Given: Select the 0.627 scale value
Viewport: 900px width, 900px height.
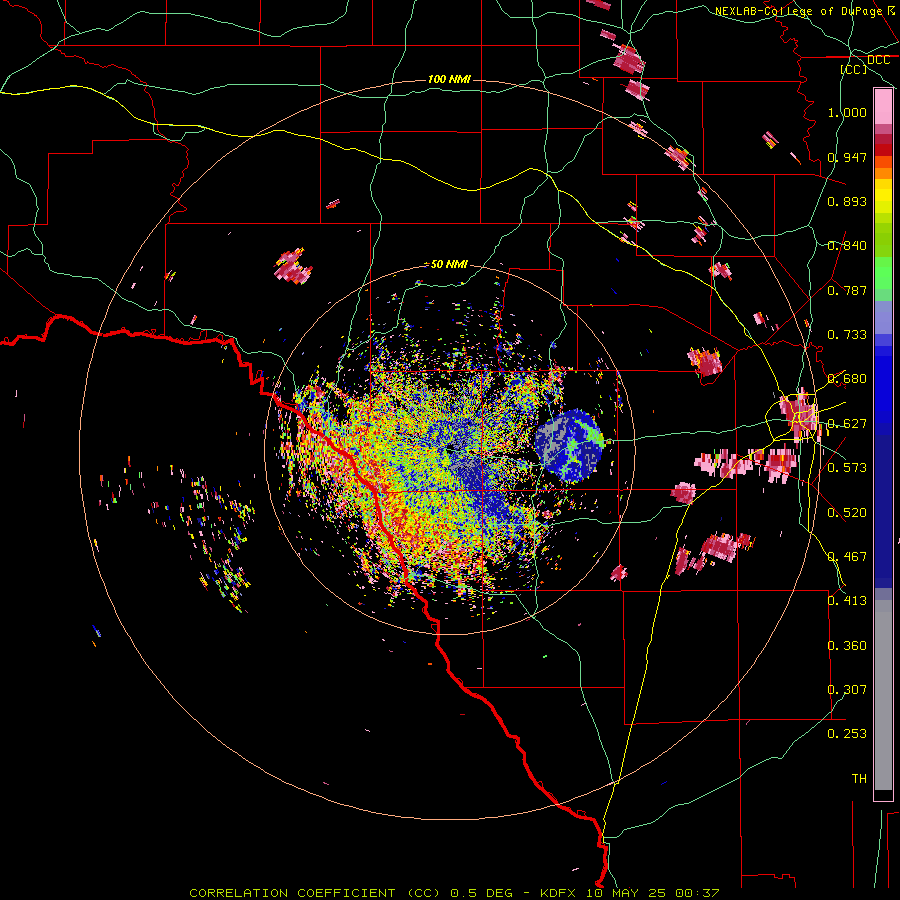Looking at the screenshot, I should [x=847, y=424].
